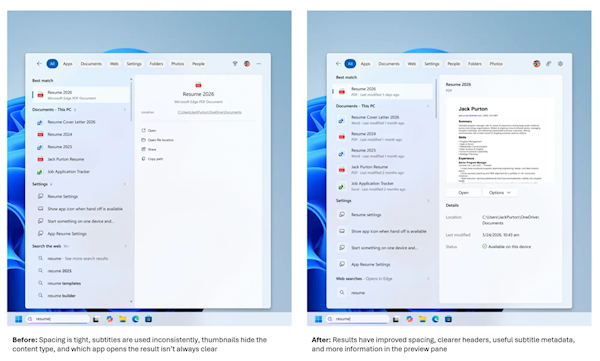Open Copilot on the right taskbar
Screen dimensions: 600x361
[x=409, y=319]
